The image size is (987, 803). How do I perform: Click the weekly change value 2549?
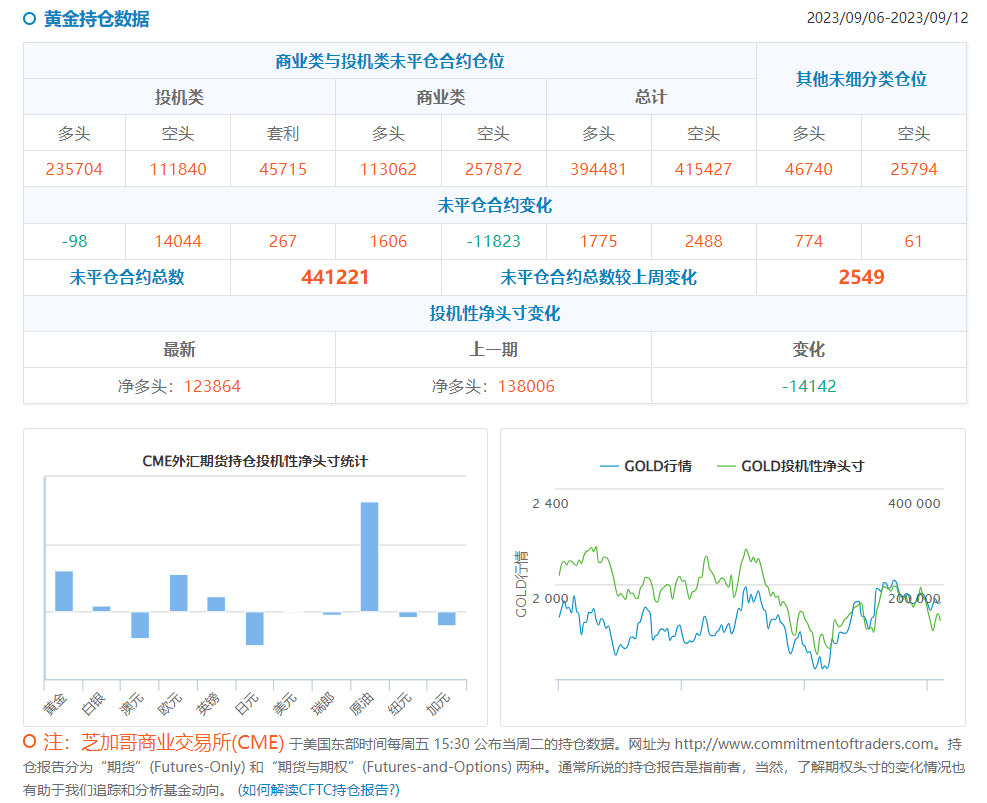tap(861, 277)
